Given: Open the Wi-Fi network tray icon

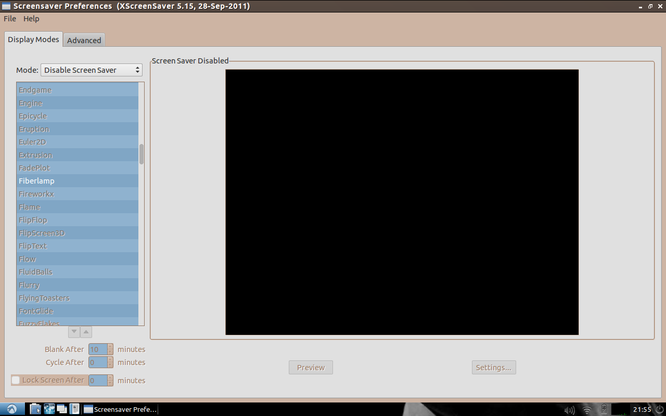Looking at the screenshot, I should 587,410.
